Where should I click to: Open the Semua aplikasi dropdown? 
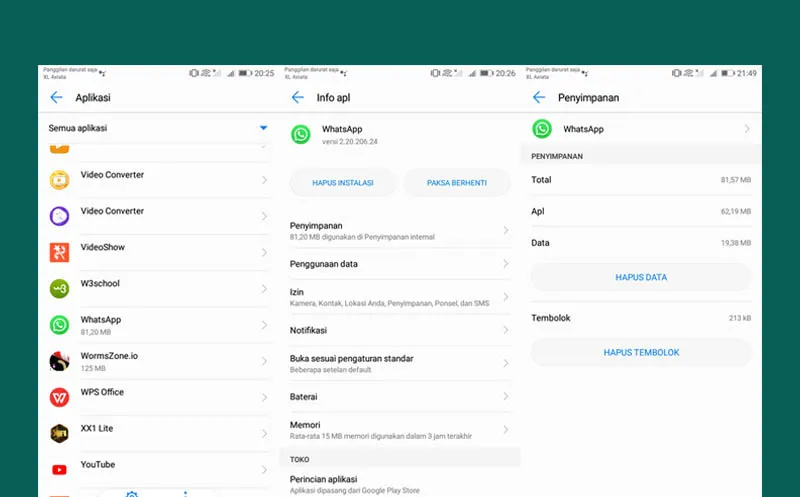click(263, 128)
